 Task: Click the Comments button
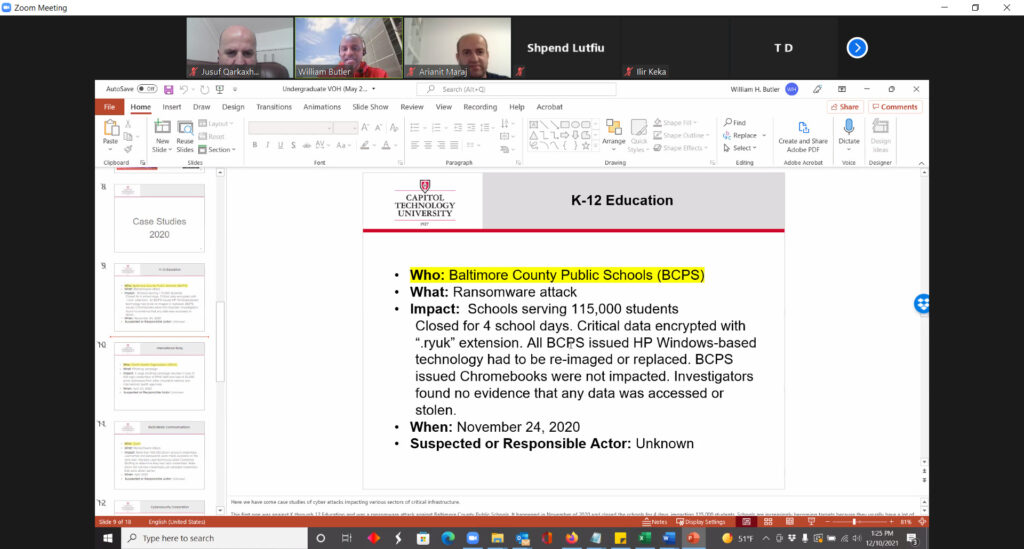tap(895, 107)
